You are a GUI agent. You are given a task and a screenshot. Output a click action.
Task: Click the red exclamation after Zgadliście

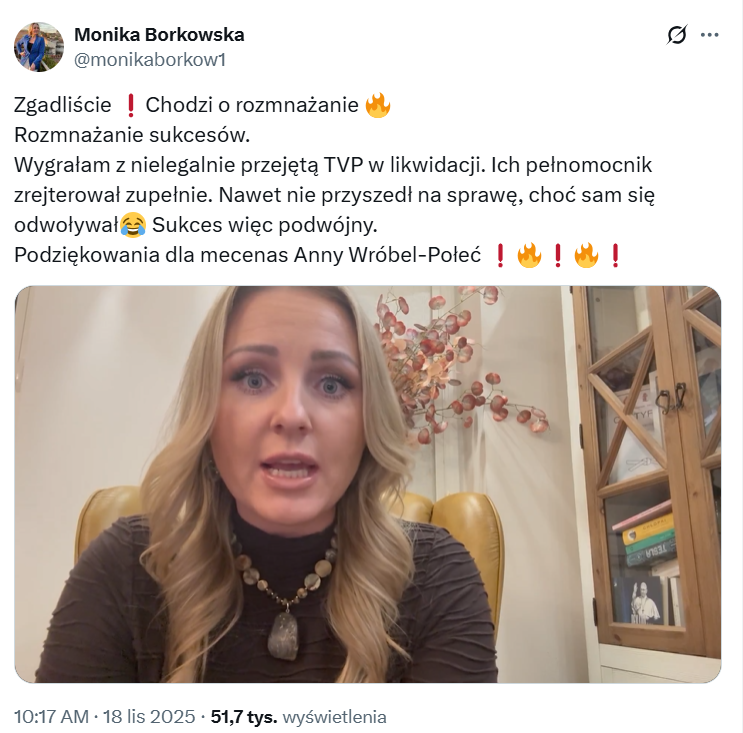[x=130, y=105]
